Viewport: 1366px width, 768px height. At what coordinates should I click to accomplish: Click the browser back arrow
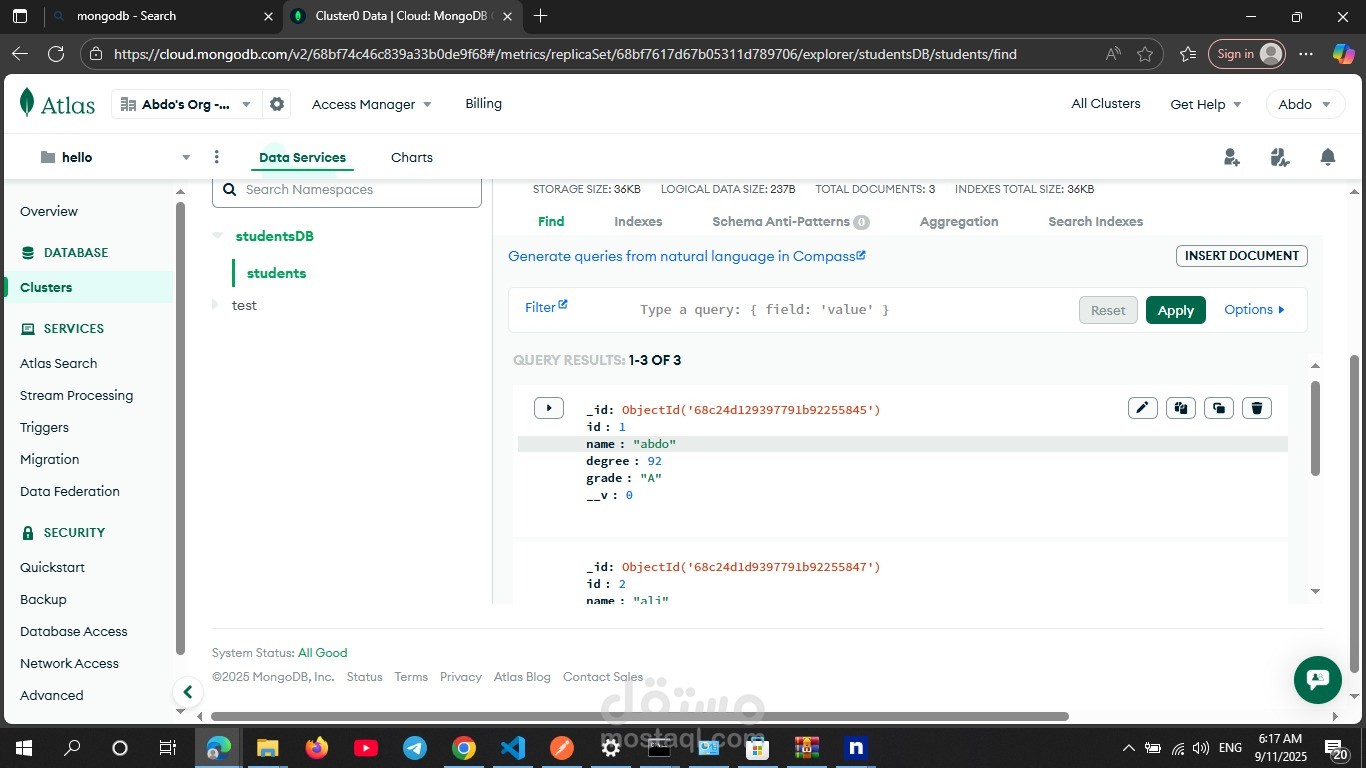click(20, 54)
